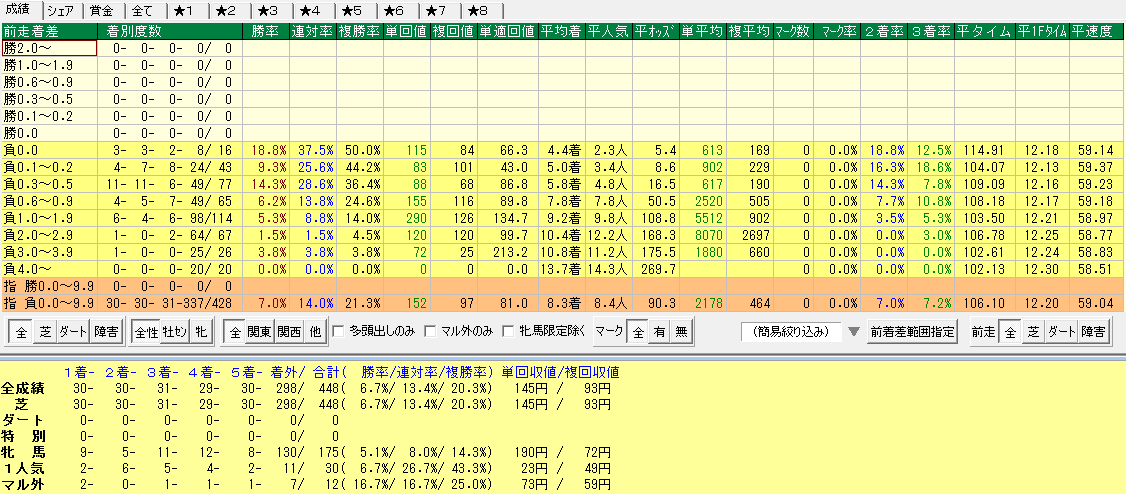Screen dimensions: 1126x494
Task: Click the 複平均 column header
Action: [749, 31]
